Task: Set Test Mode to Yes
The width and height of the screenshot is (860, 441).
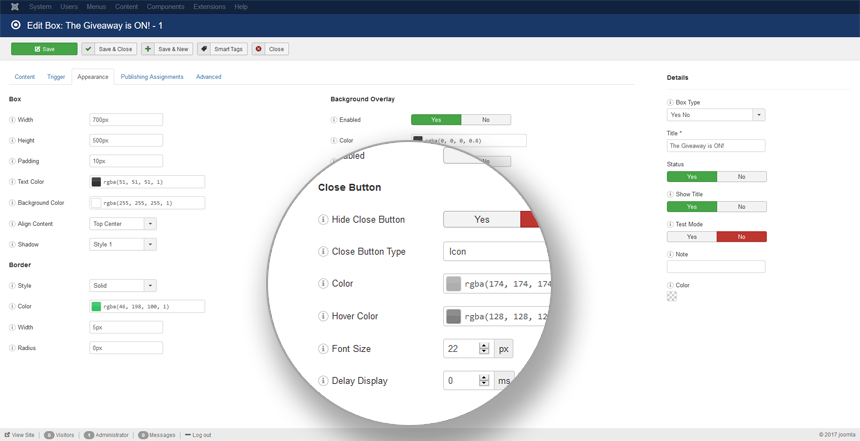Action: coord(692,236)
